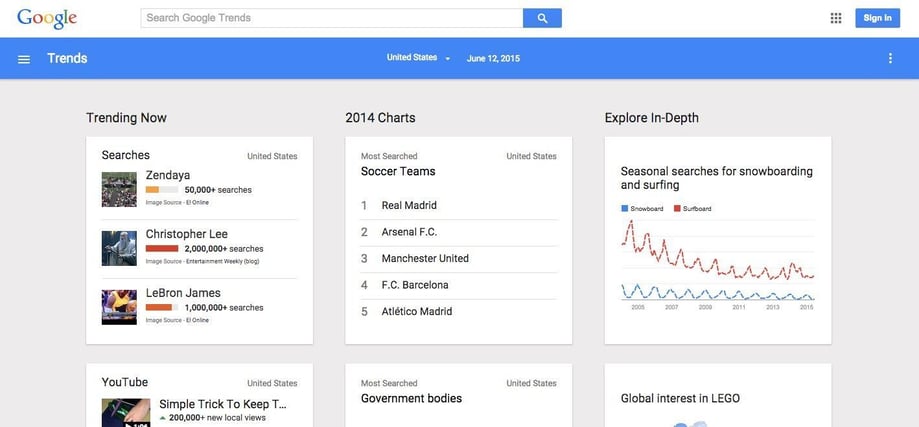
Task: Open the Explore In-Depth section heading
Action: coord(652,118)
